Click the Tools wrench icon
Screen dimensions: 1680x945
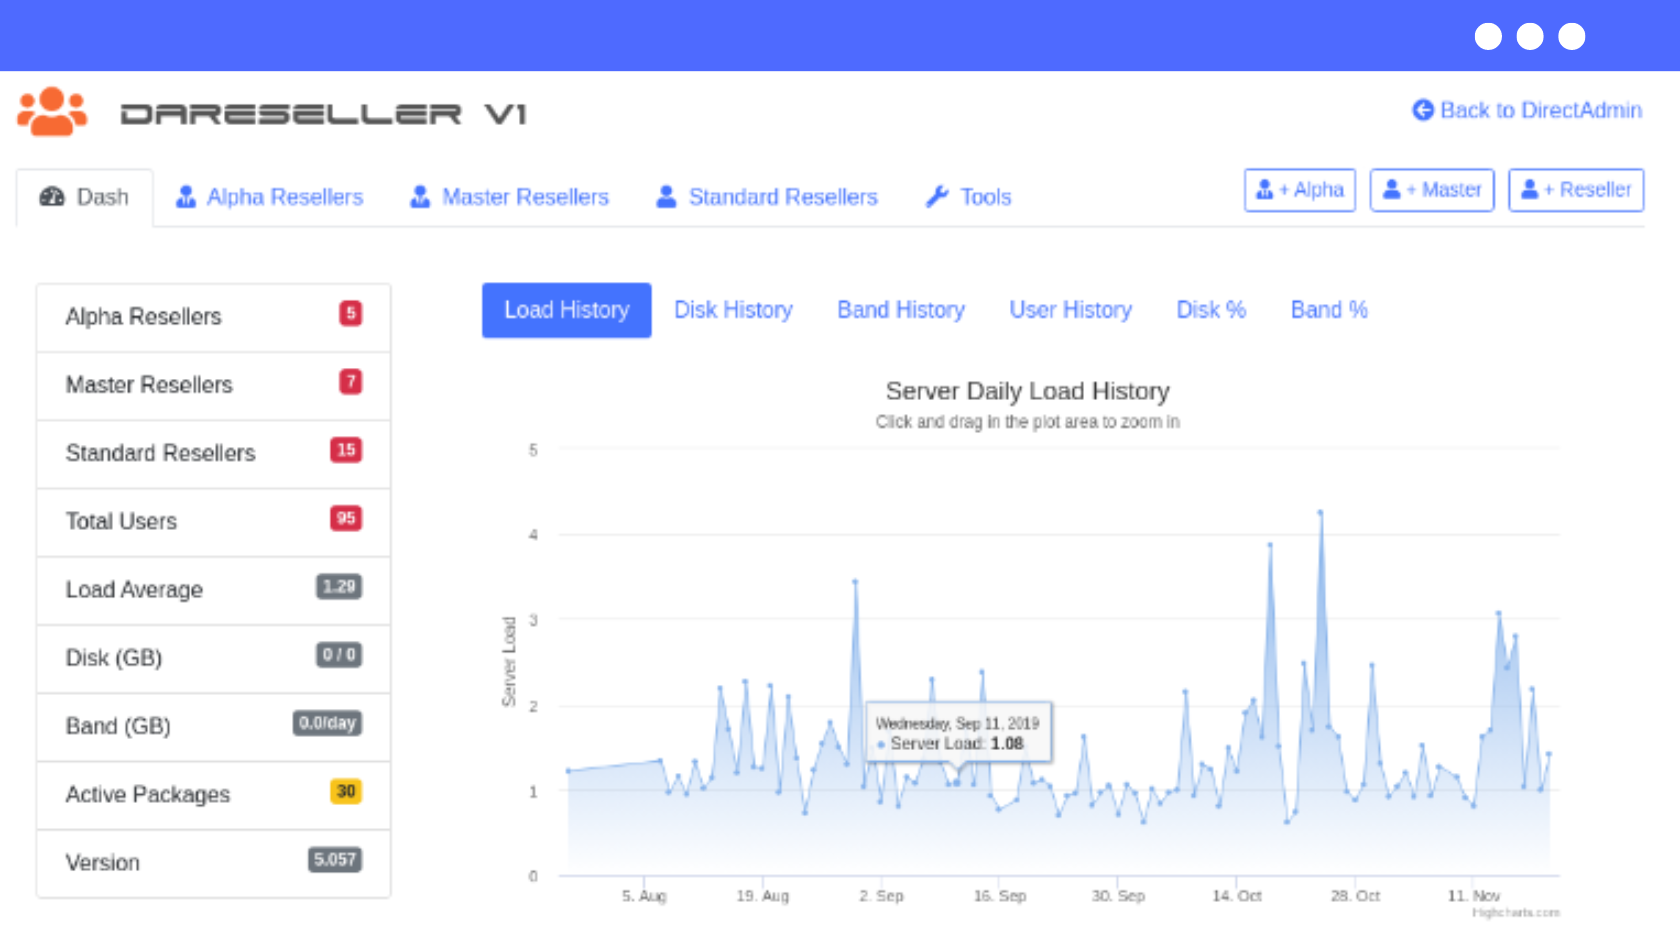tap(937, 197)
